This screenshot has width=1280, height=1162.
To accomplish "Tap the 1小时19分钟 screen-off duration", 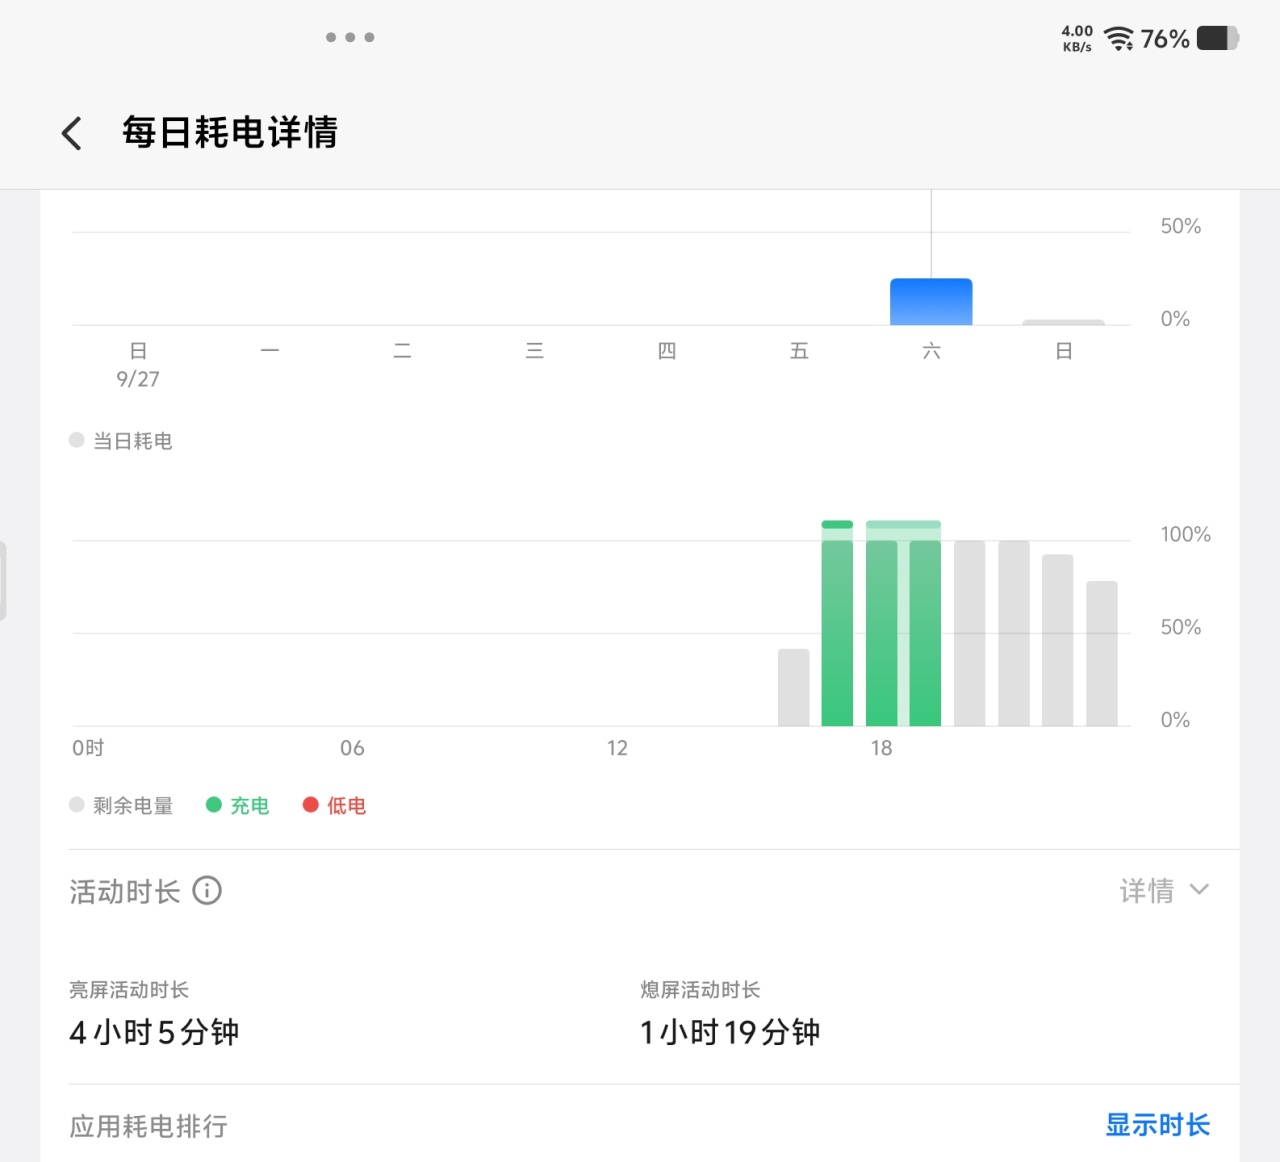I will click(x=730, y=1032).
